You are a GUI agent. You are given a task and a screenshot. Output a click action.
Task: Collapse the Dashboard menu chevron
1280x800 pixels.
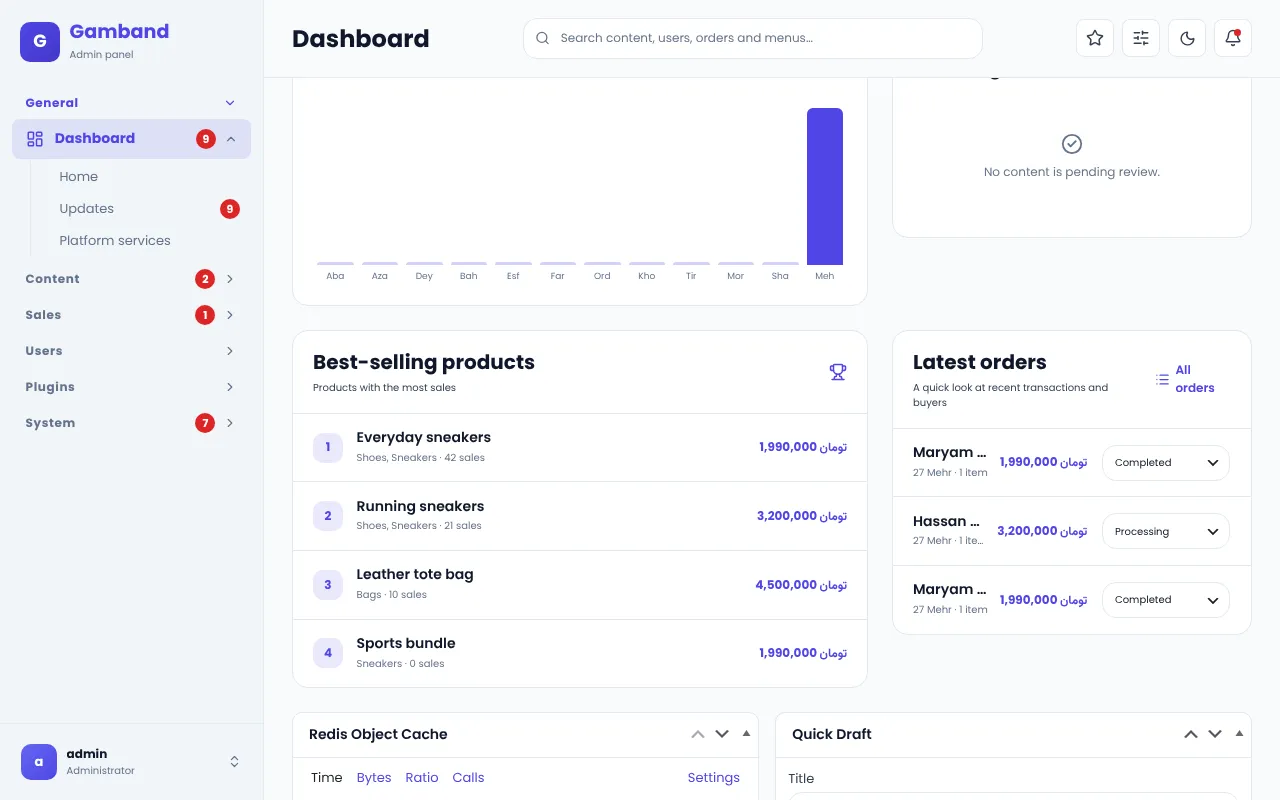tap(231, 139)
